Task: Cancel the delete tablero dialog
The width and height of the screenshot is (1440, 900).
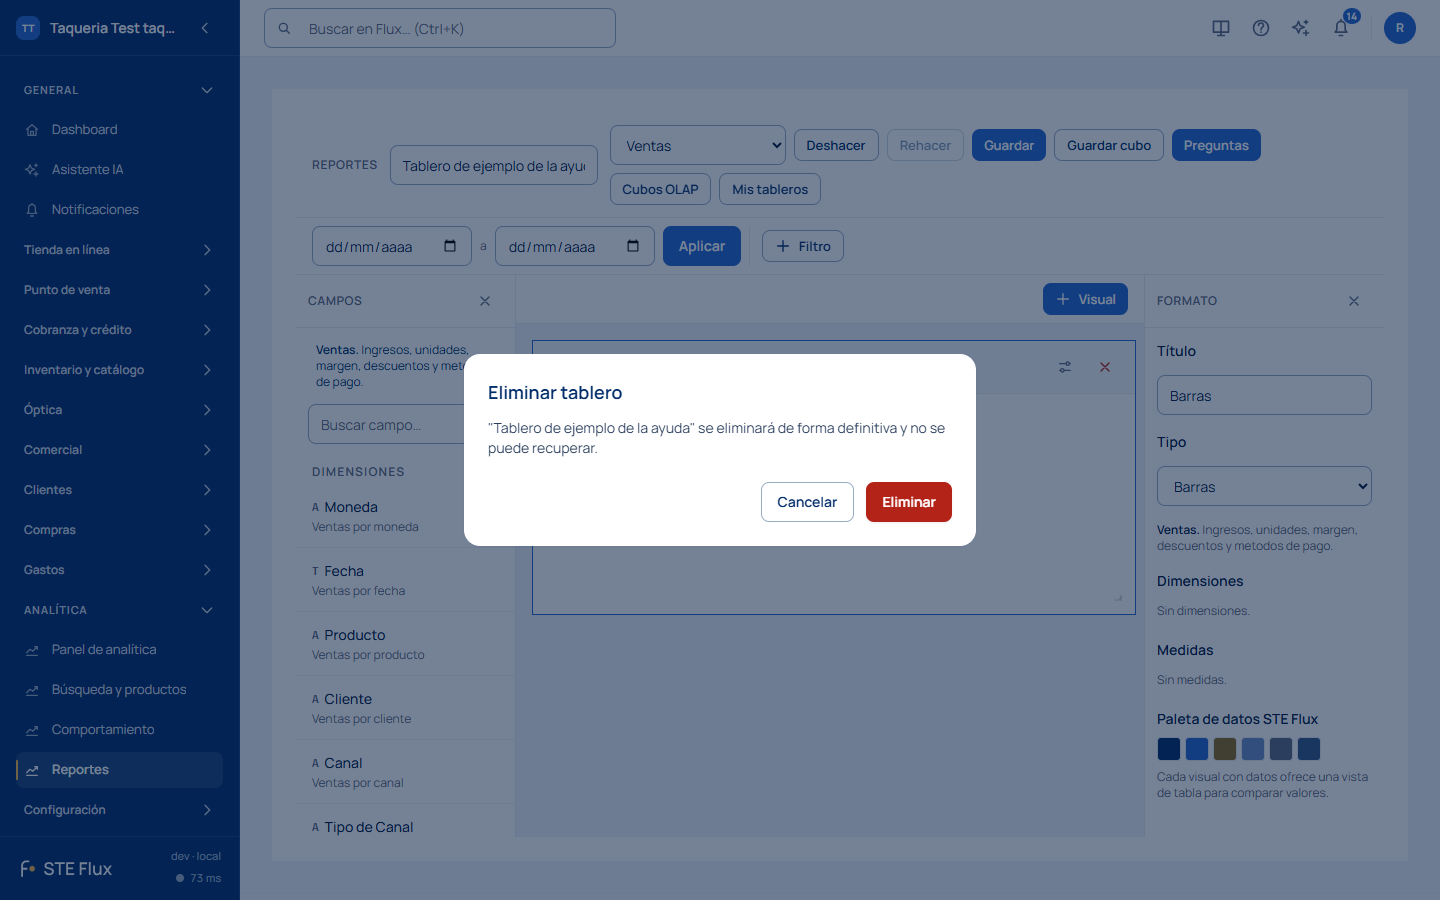Action: 807,502
